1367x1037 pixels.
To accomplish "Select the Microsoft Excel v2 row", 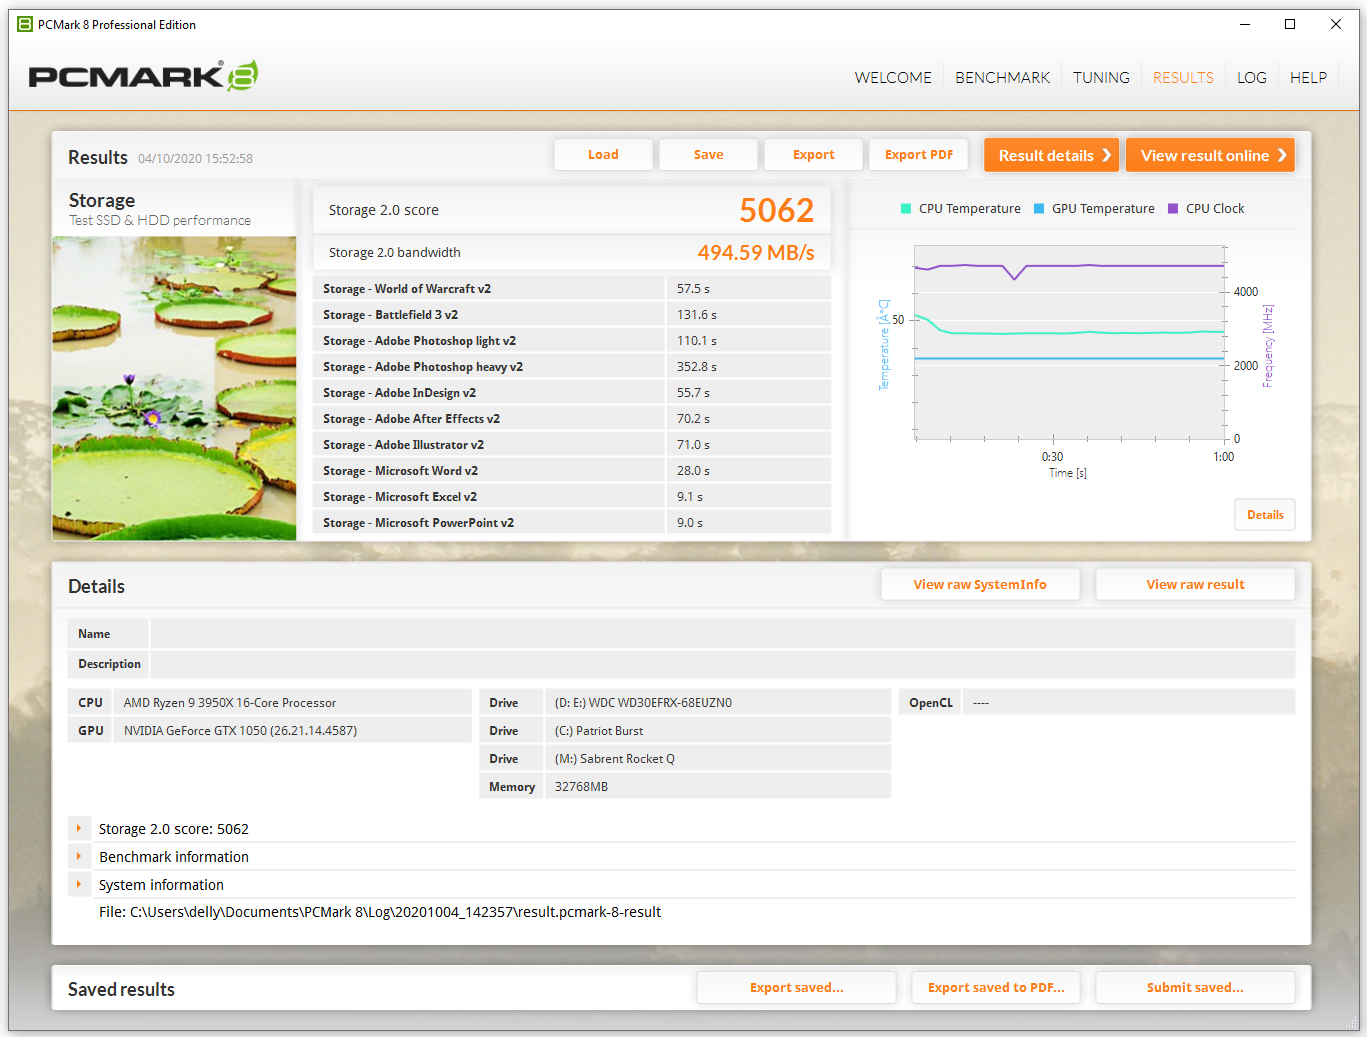I will tap(572, 496).
